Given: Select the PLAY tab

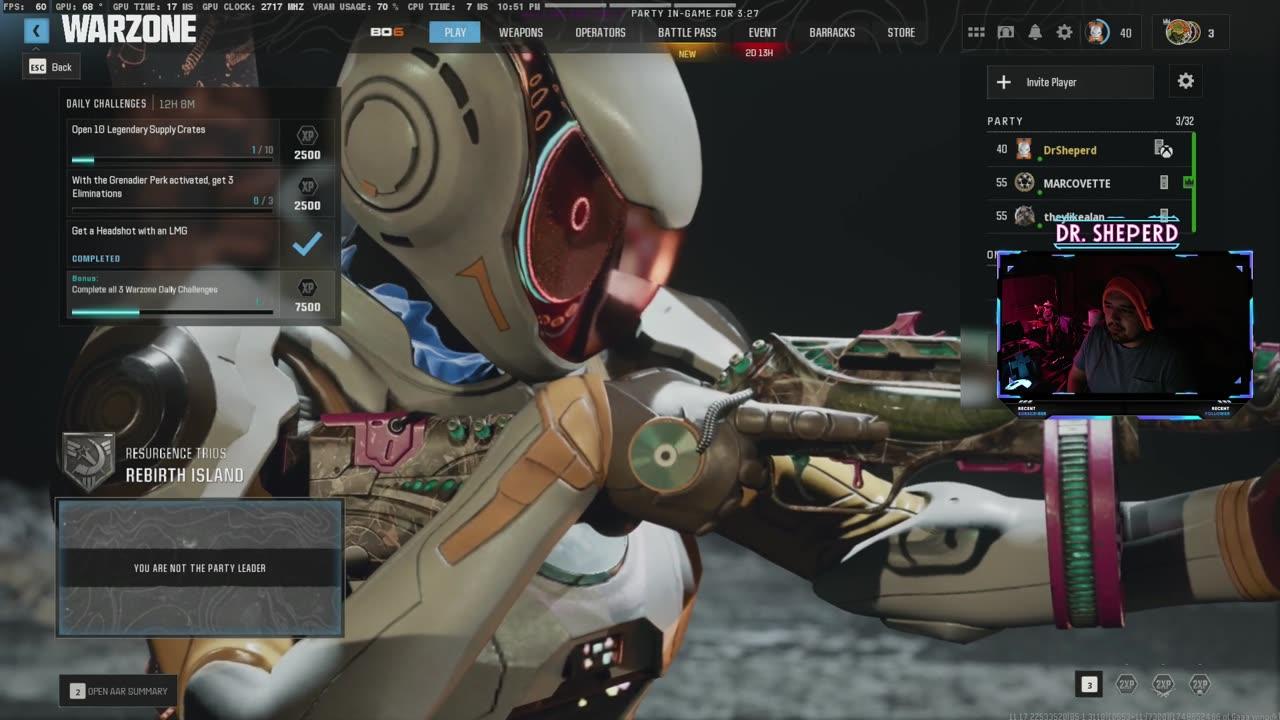Looking at the screenshot, I should [x=455, y=32].
